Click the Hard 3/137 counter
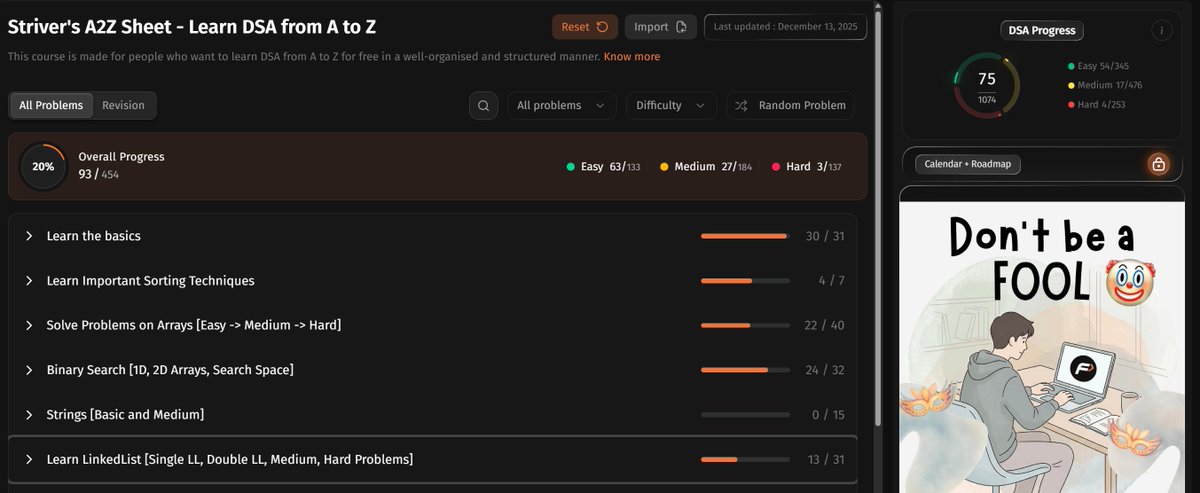Viewport: 1200px width, 493px height. 806,167
